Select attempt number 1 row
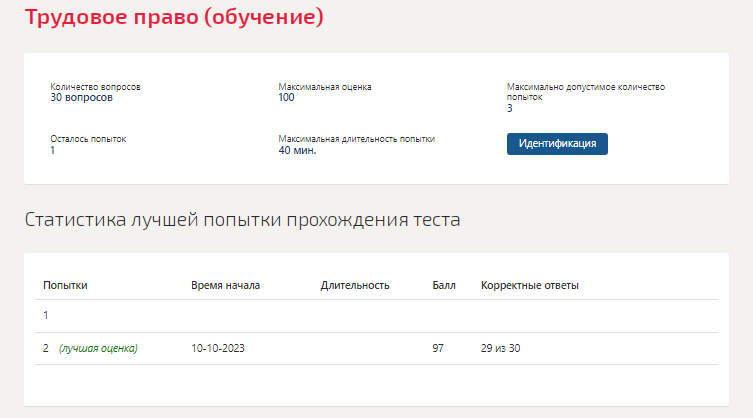Viewport: 753px width, 418px height. point(46,316)
